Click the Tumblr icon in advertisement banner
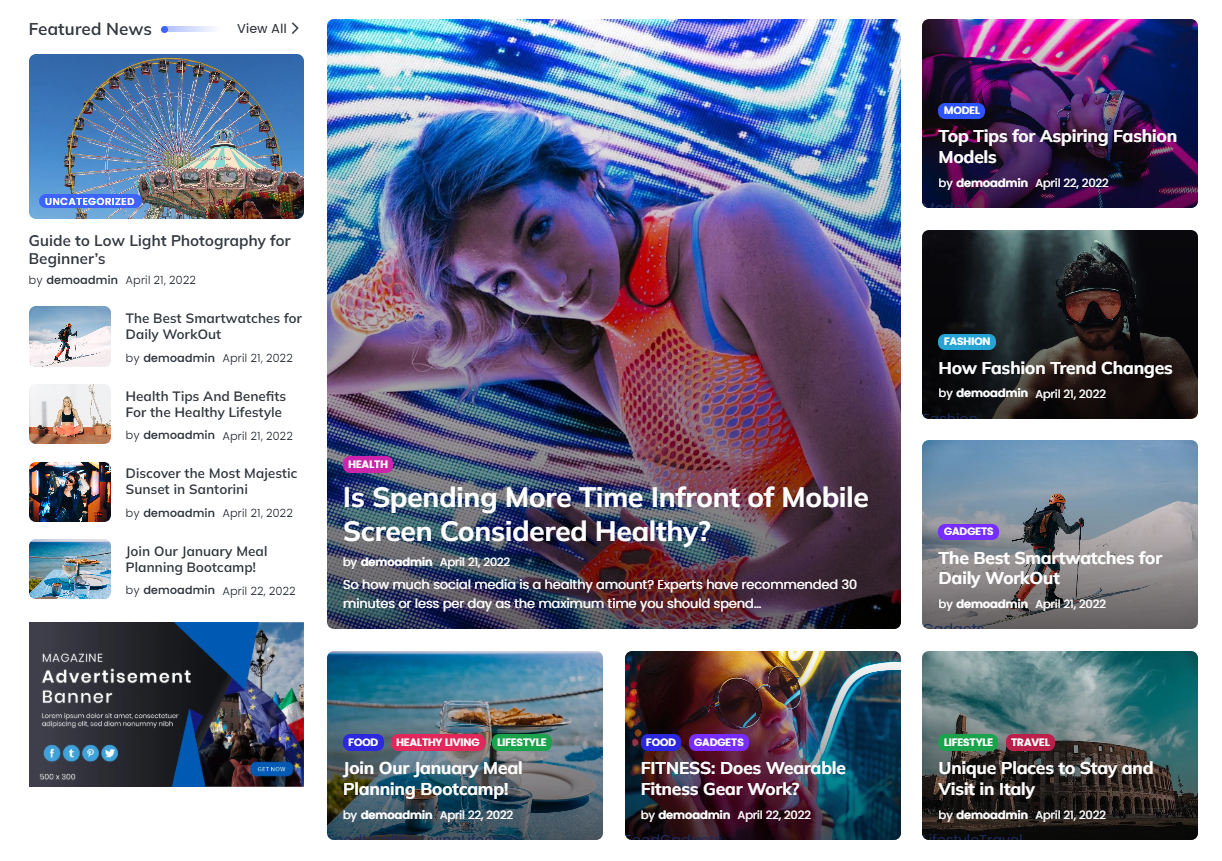Viewport: 1222px width, 861px height. [x=71, y=753]
